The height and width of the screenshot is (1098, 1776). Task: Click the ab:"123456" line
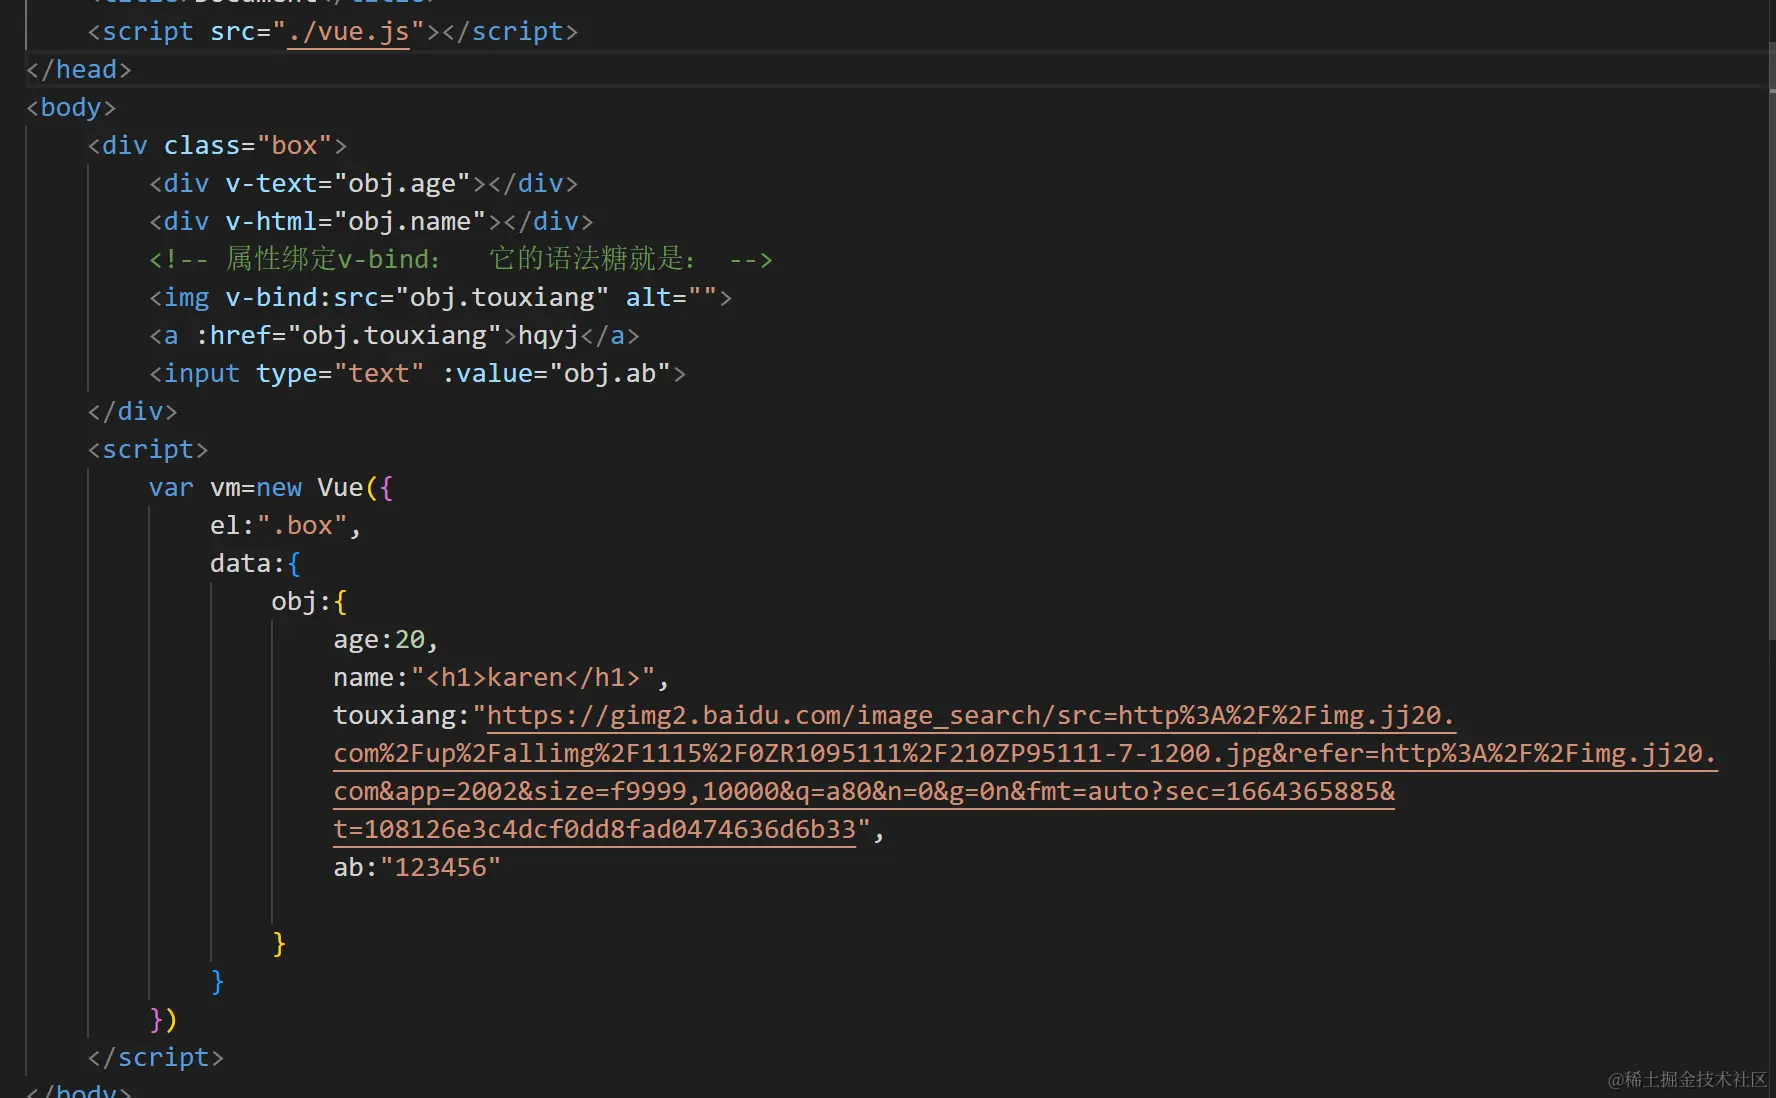(x=417, y=868)
